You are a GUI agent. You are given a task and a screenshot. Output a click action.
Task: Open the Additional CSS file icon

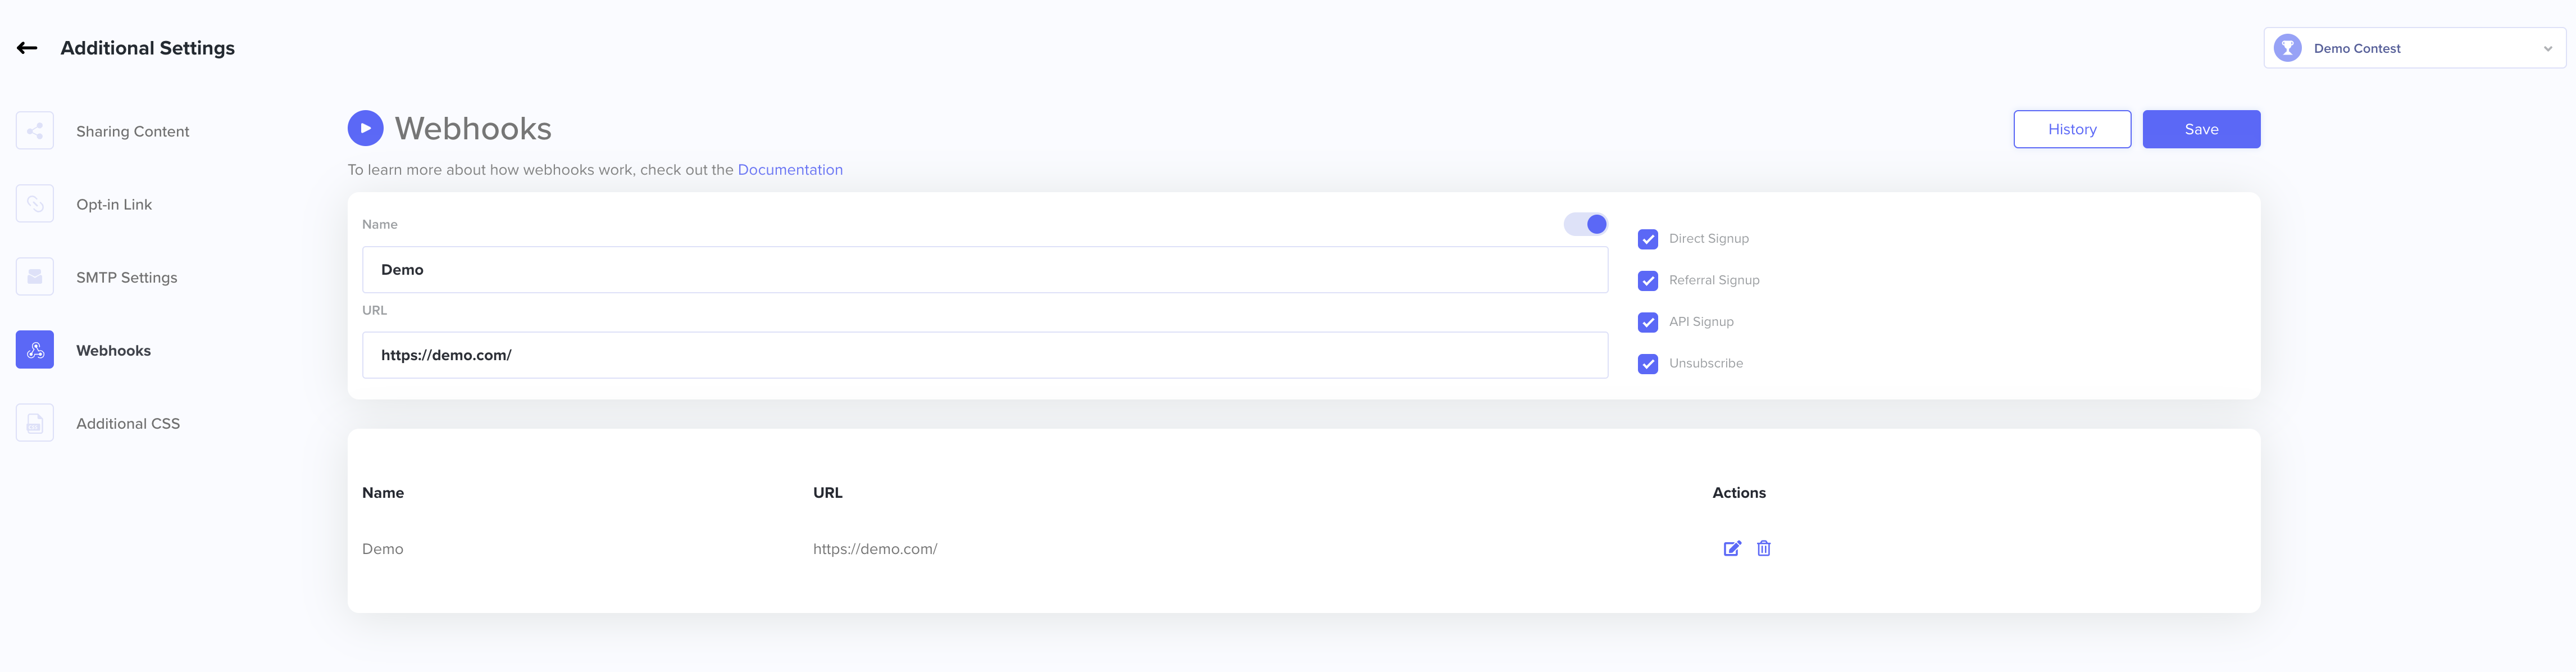(x=35, y=423)
